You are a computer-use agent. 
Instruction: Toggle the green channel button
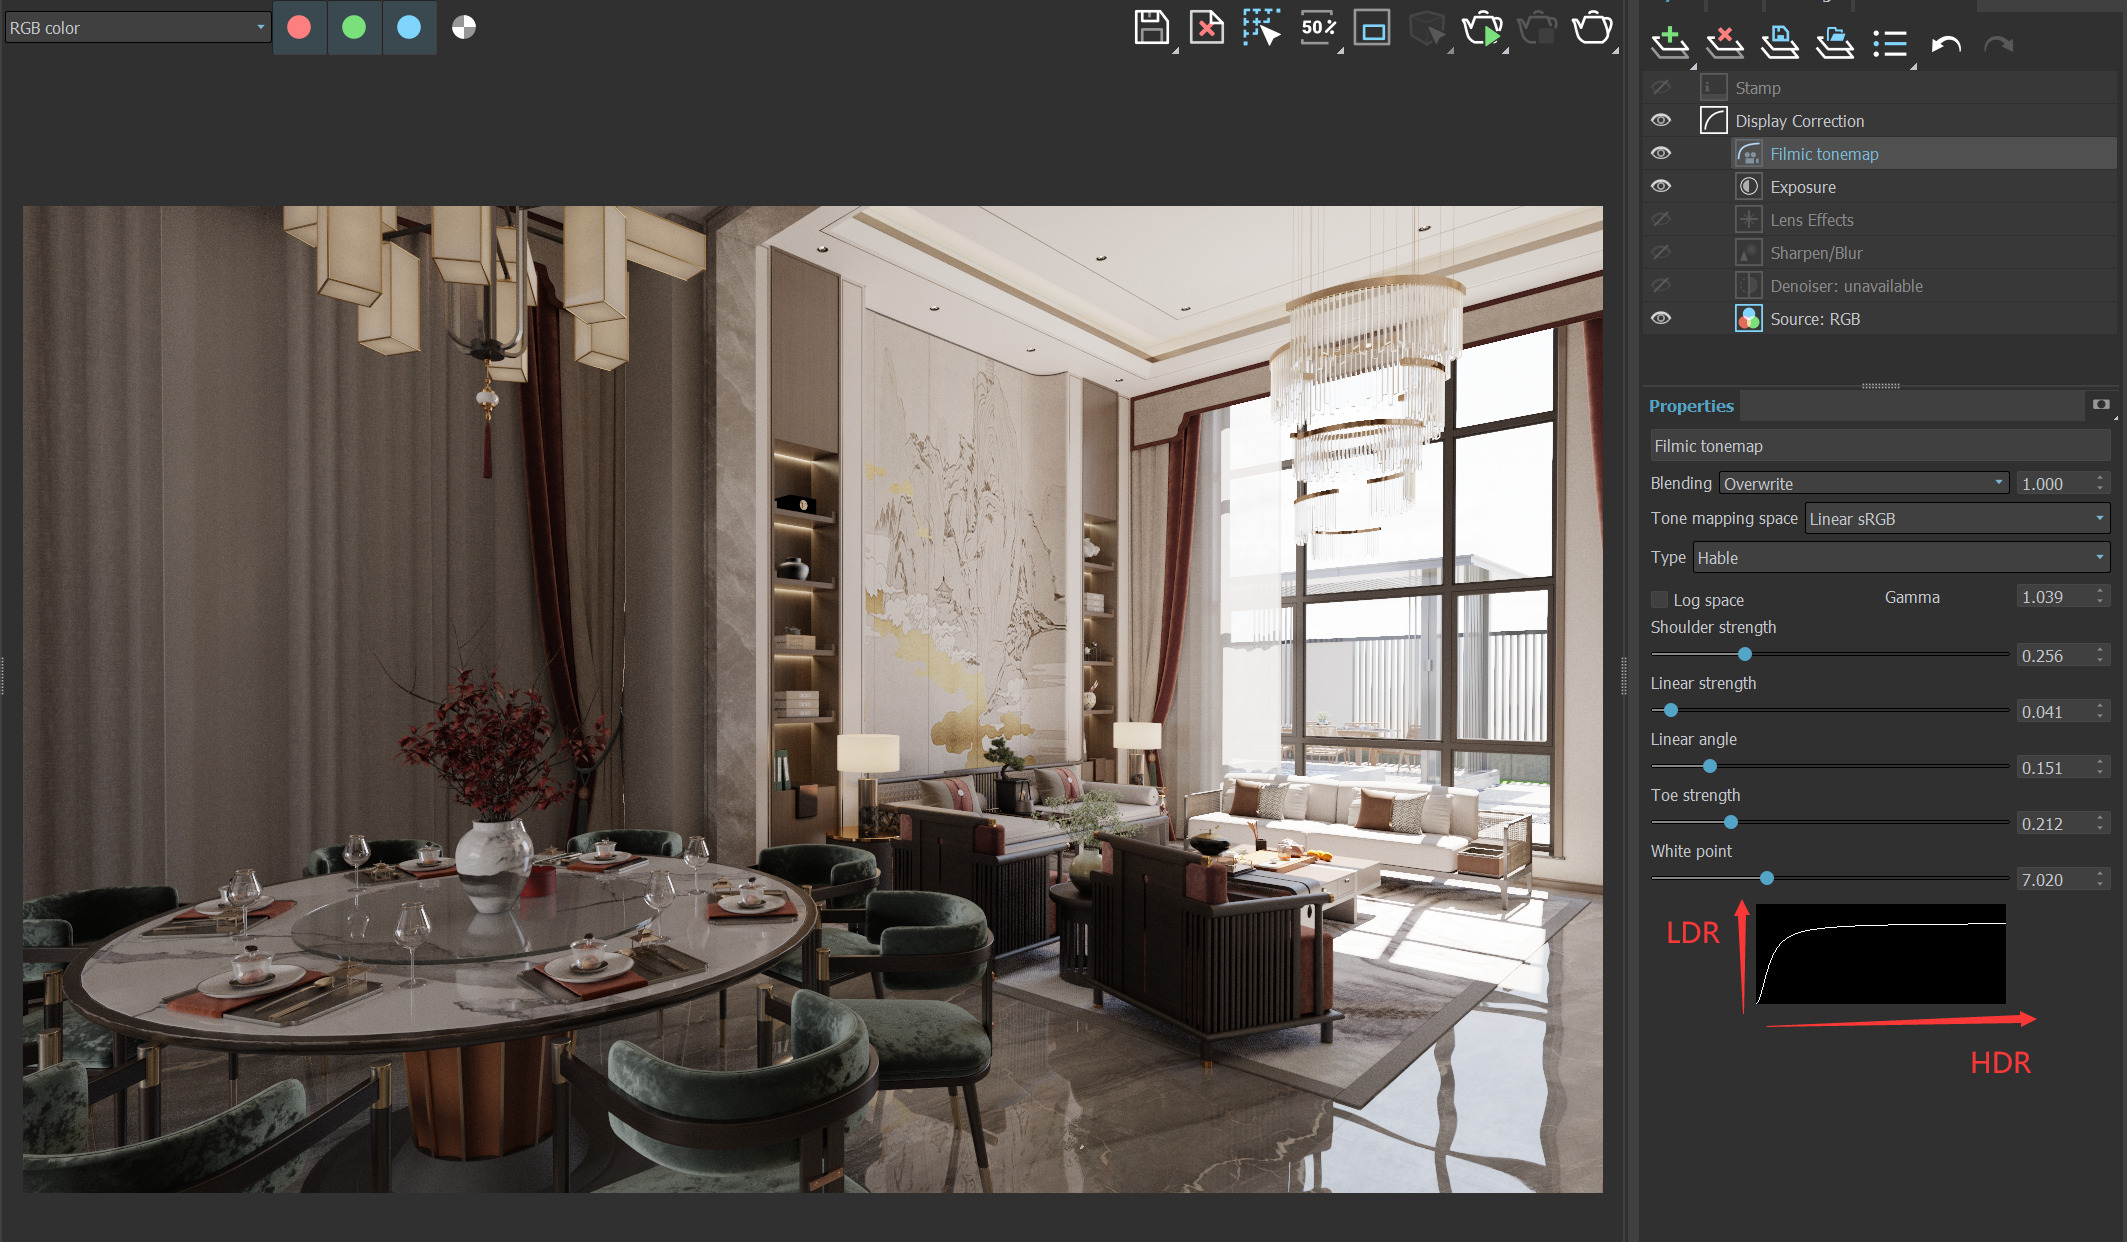(354, 27)
